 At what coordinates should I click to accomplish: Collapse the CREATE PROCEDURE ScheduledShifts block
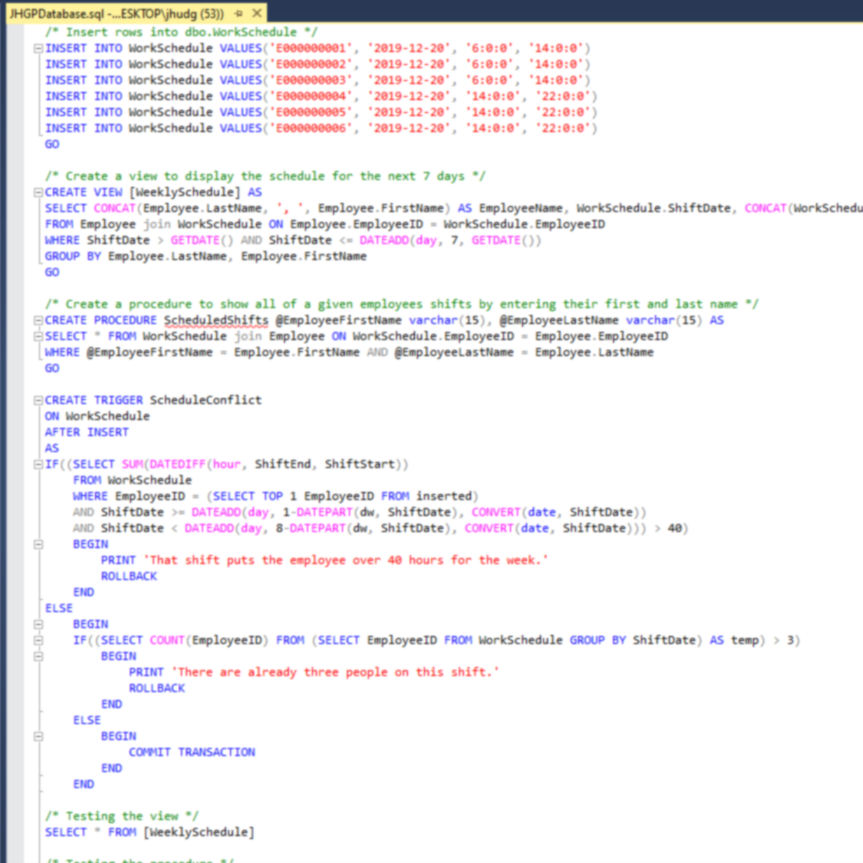point(38,320)
